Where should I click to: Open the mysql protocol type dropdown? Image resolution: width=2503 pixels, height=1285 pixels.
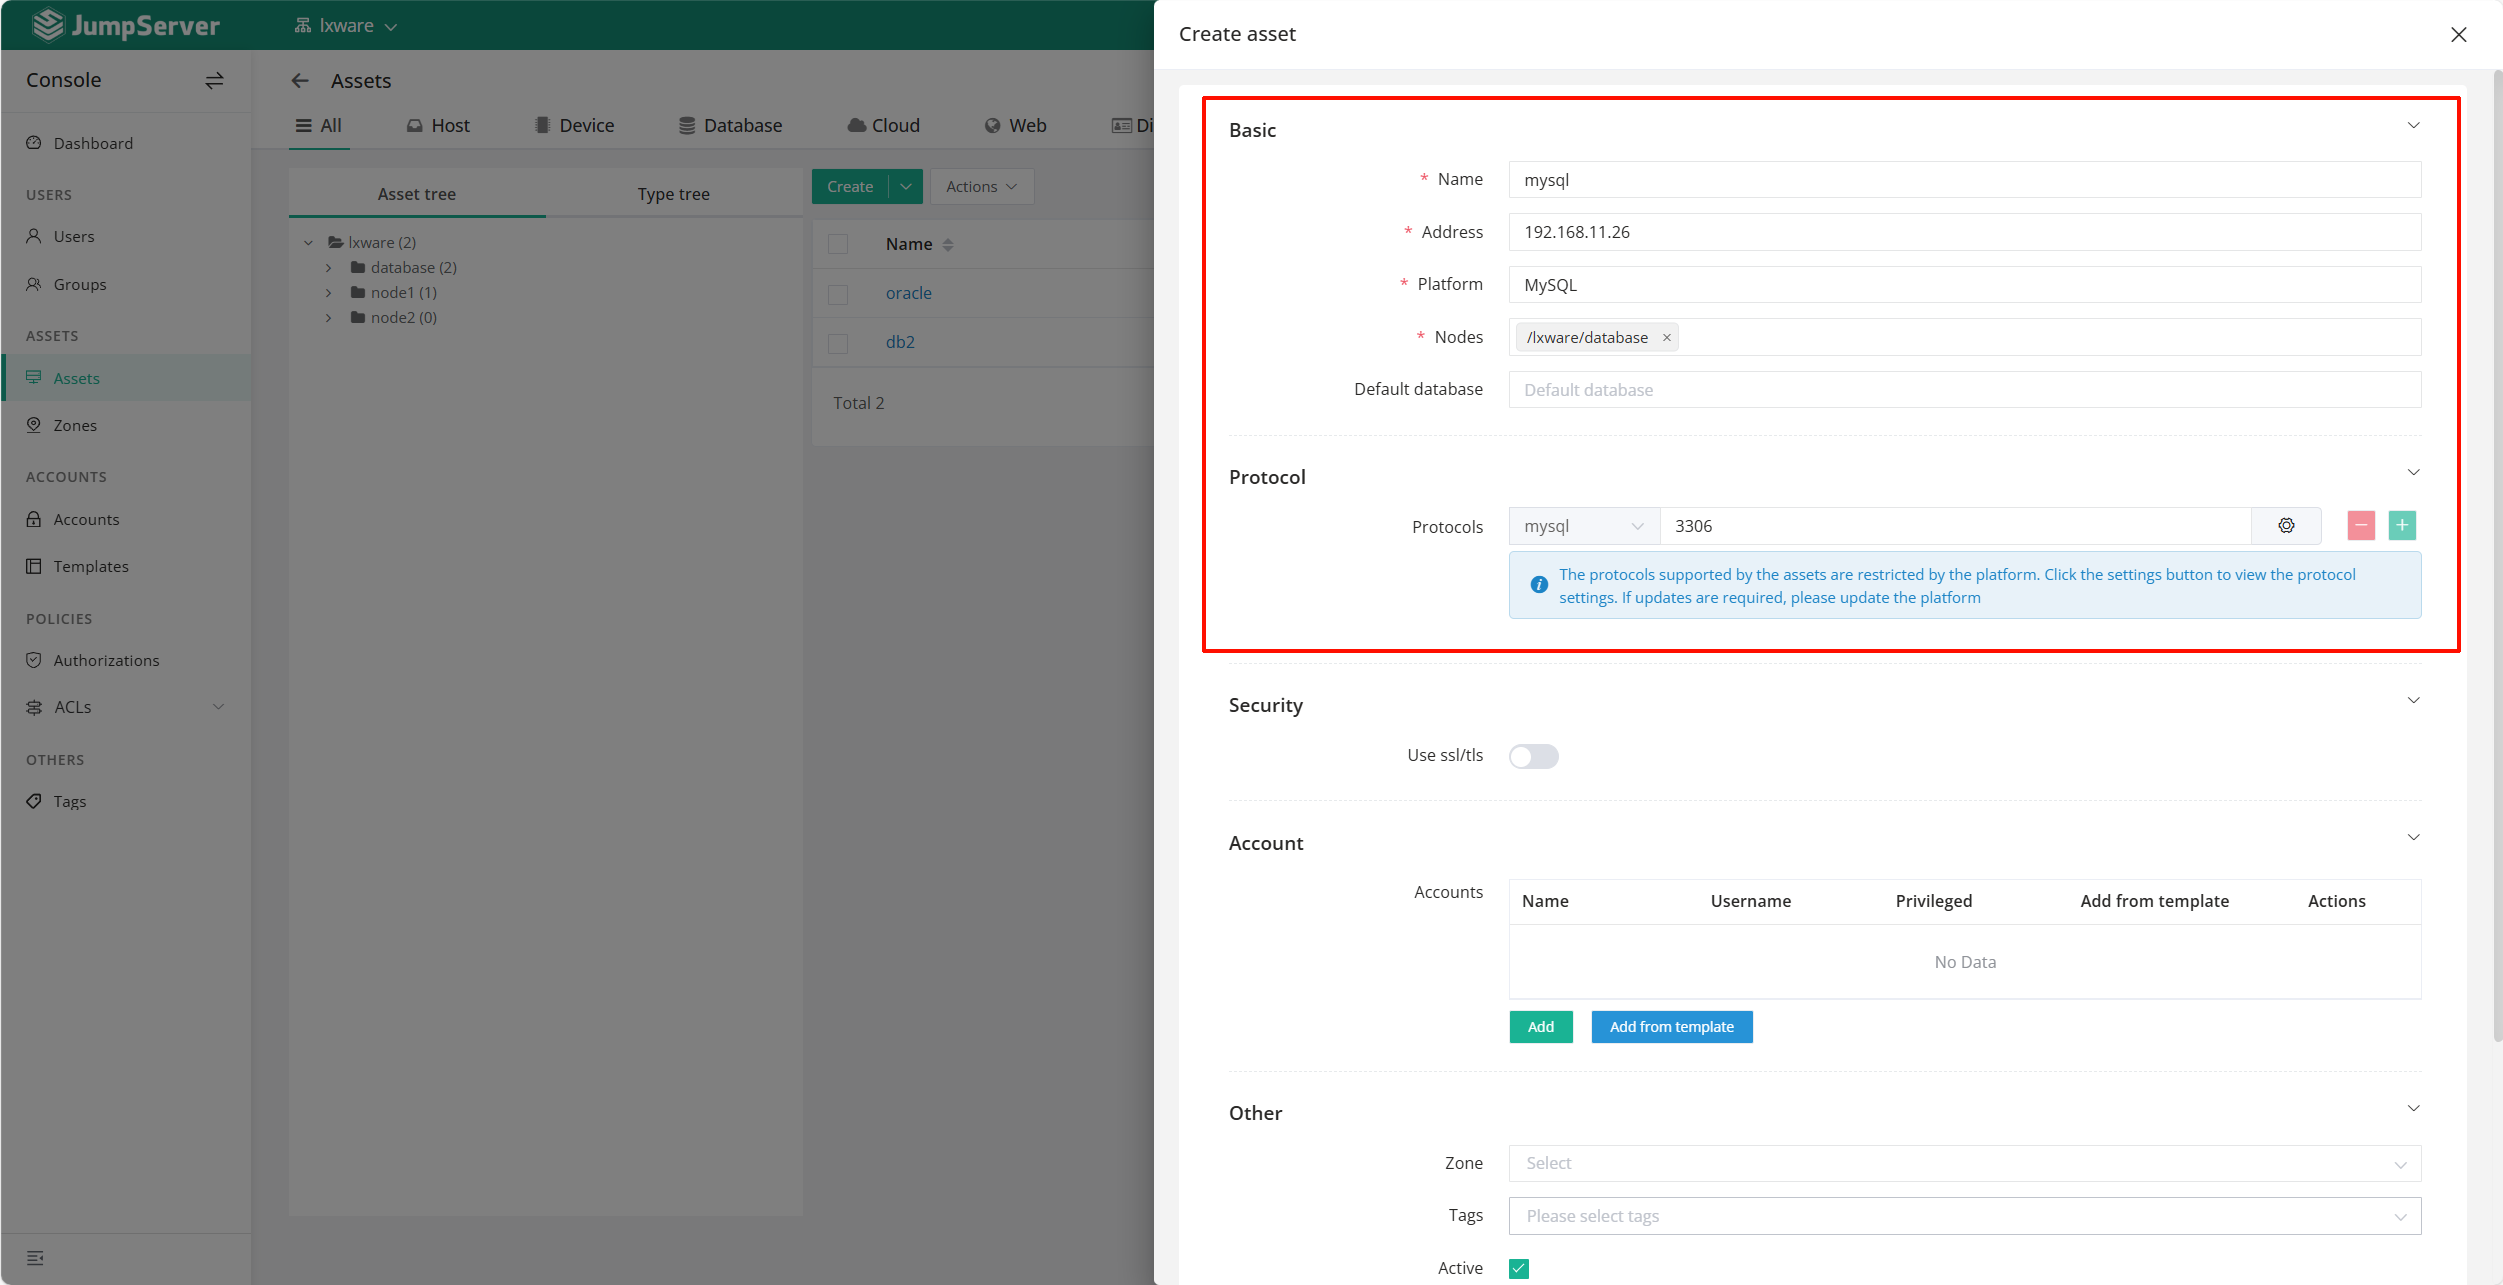(x=1584, y=526)
